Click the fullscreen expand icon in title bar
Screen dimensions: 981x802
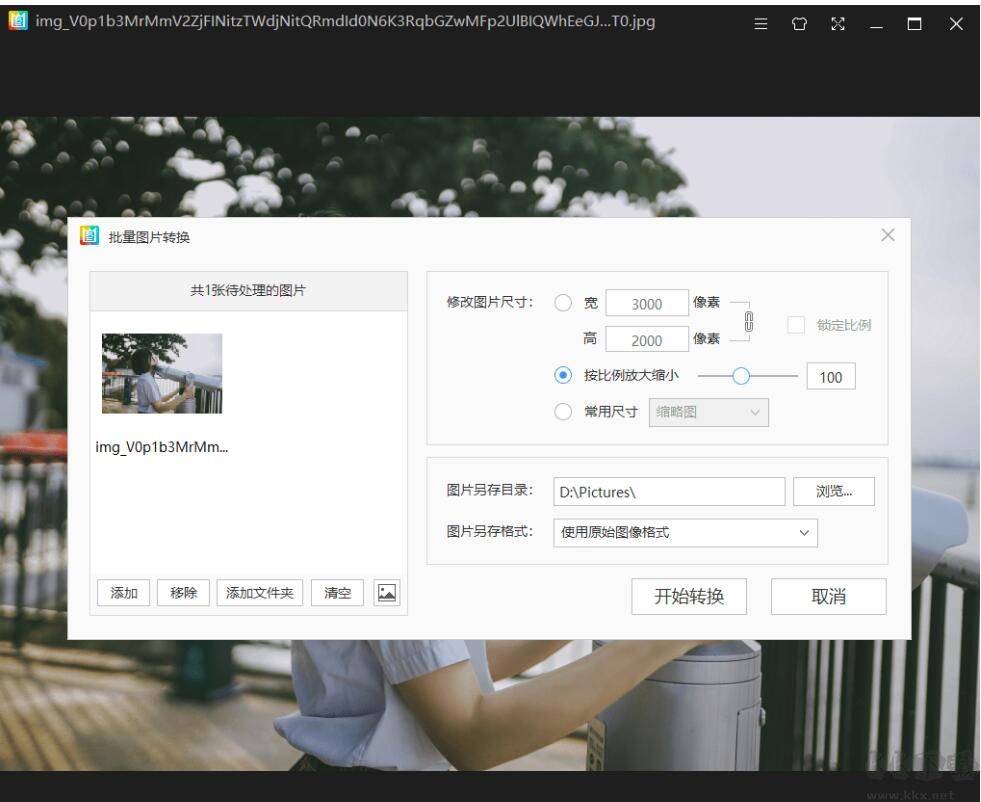coord(837,24)
